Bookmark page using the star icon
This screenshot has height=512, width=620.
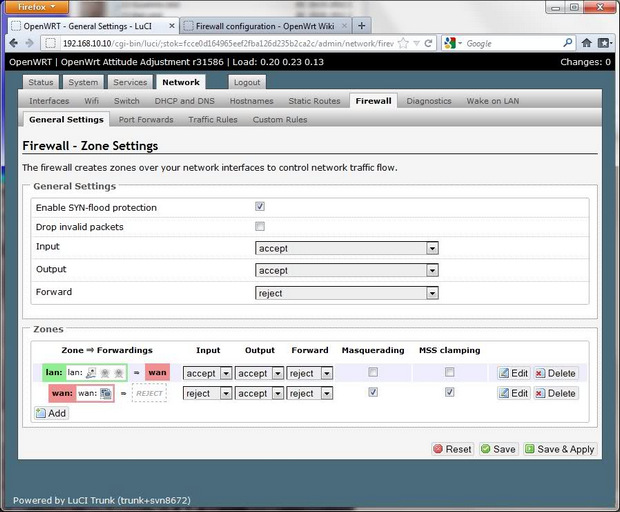[x=403, y=43]
